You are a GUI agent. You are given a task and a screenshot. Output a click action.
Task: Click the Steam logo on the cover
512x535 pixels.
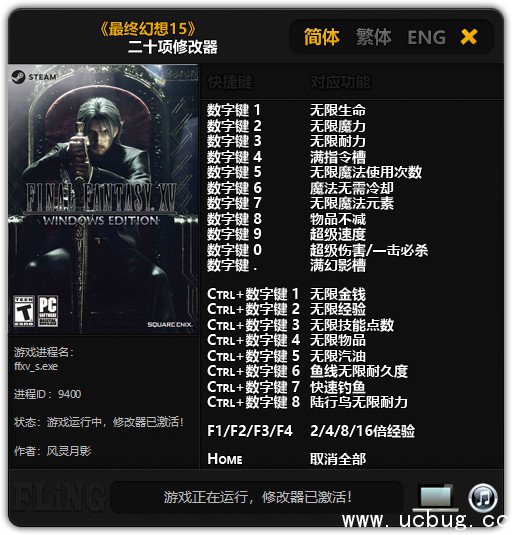pos(18,77)
